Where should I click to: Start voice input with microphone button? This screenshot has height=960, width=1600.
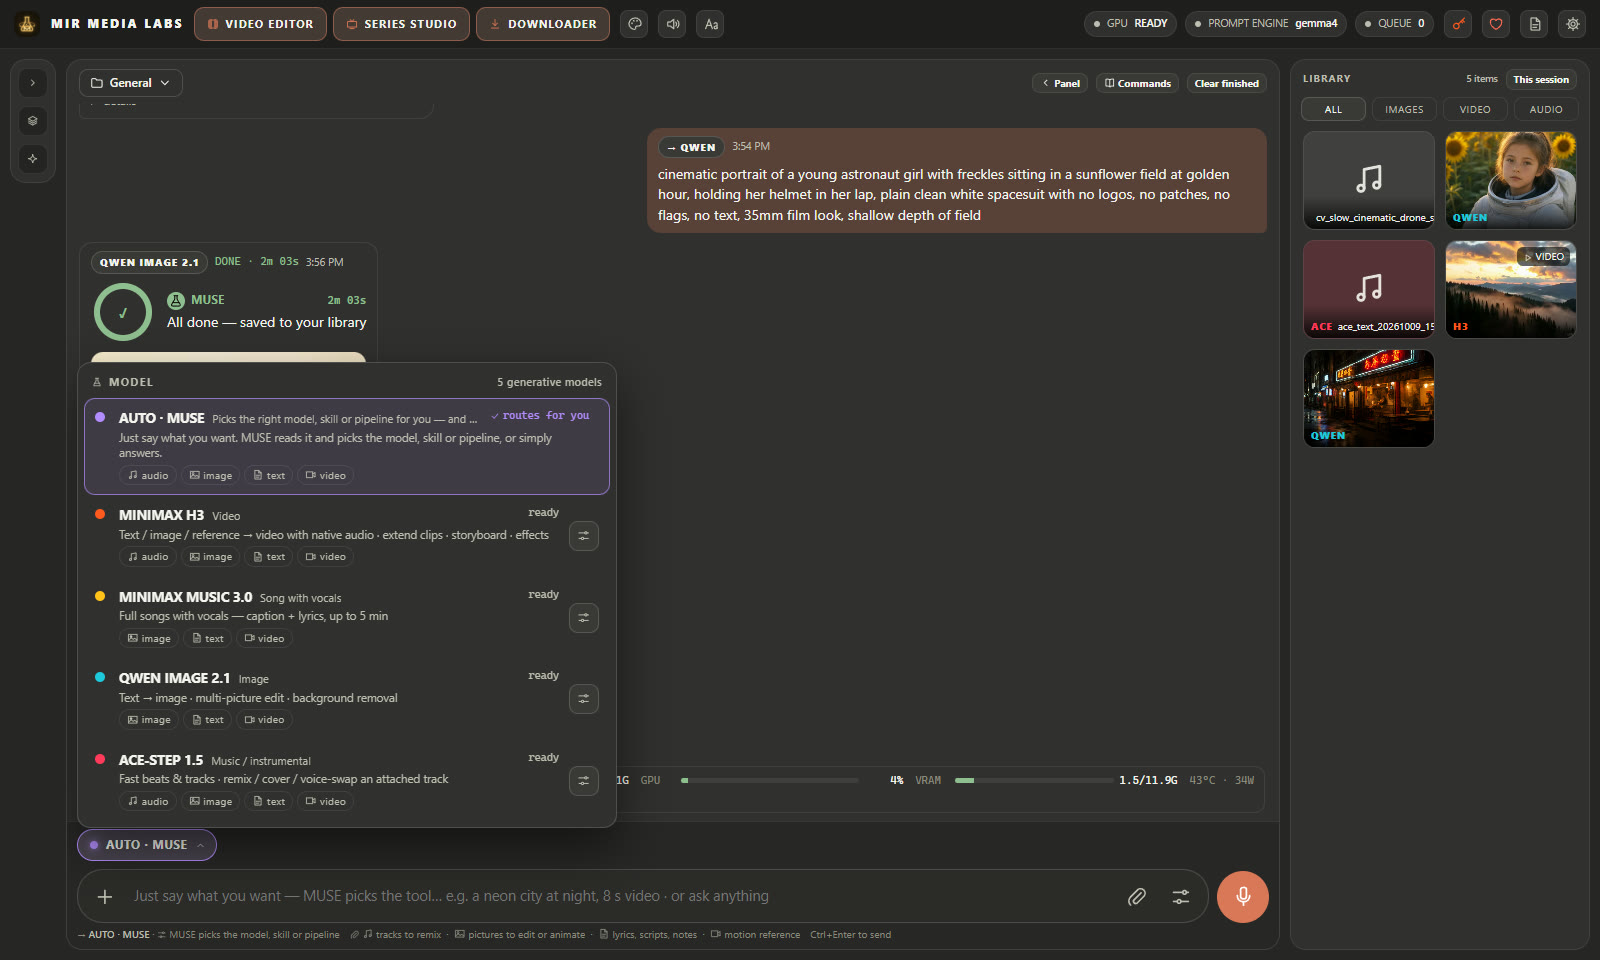pyautogui.click(x=1243, y=896)
